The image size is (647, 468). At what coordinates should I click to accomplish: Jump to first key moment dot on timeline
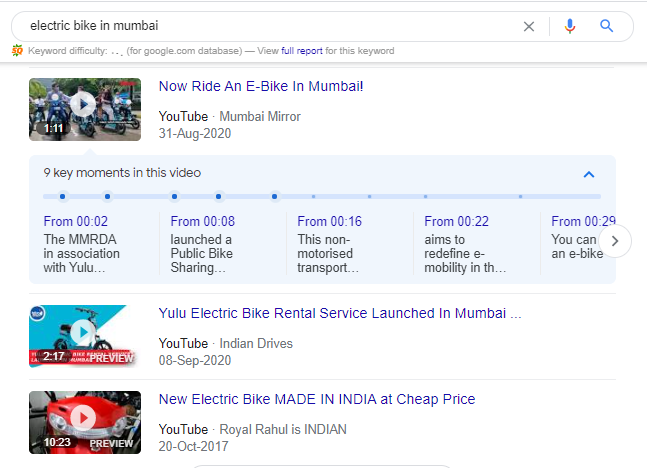point(63,196)
